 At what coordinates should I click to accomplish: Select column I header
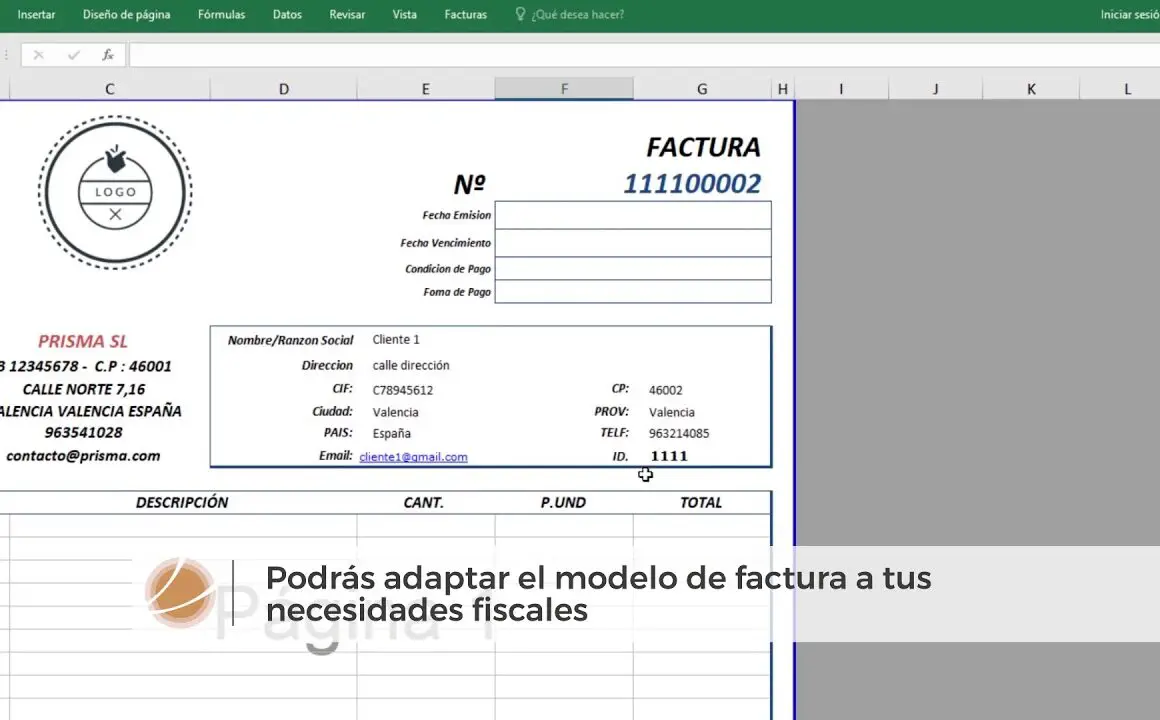tap(841, 89)
